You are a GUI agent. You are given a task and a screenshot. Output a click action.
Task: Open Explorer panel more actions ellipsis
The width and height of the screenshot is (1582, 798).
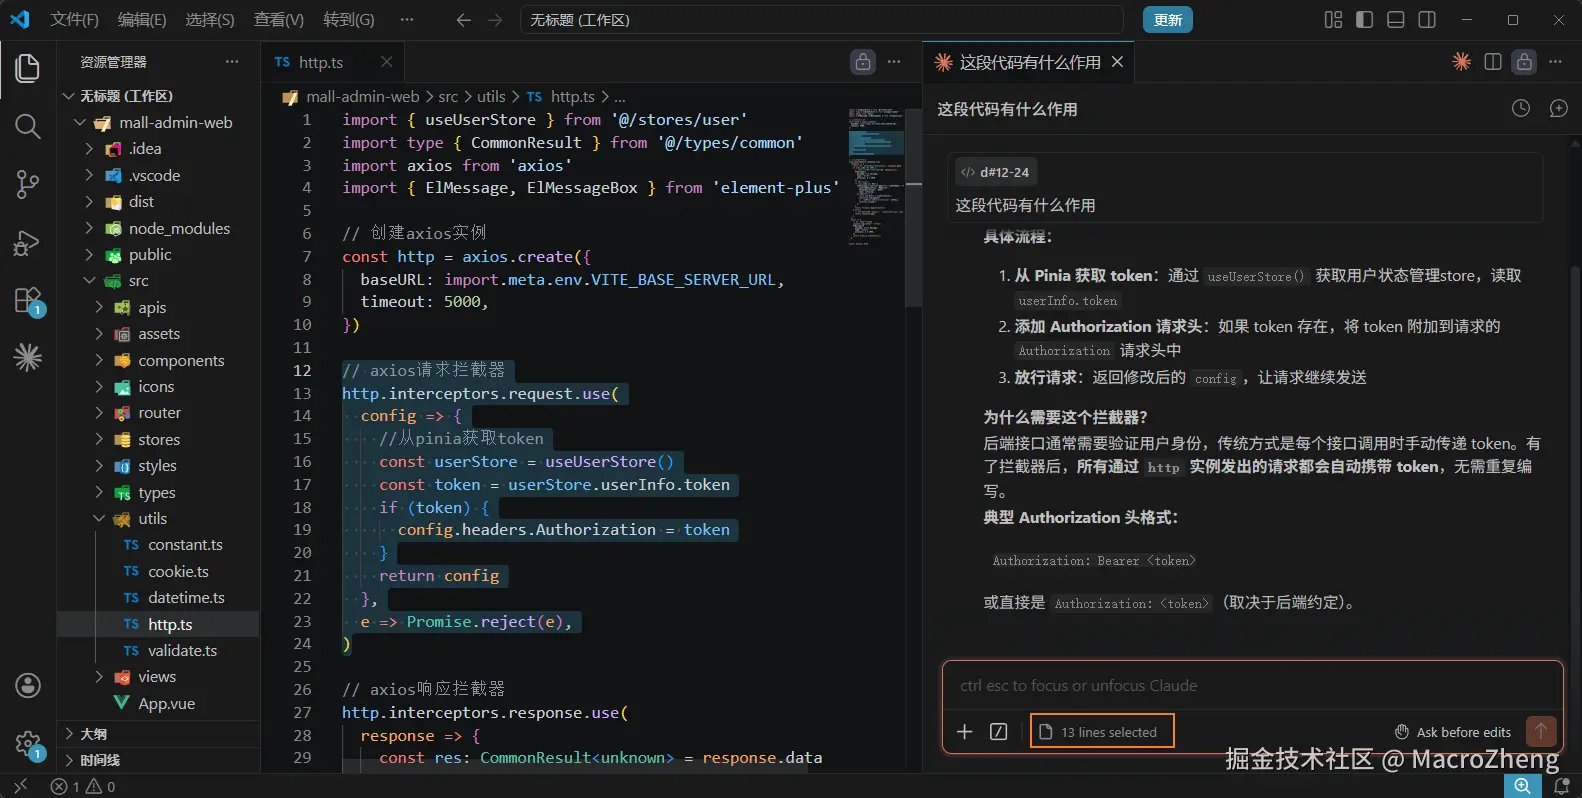point(232,62)
